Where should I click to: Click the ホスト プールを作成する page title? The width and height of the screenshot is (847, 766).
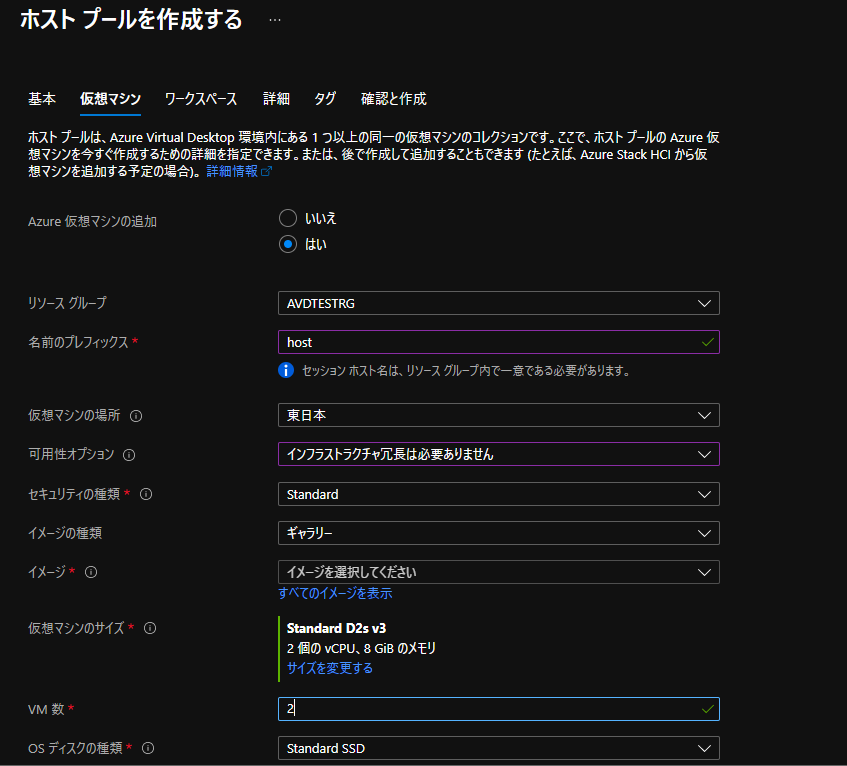131,19
